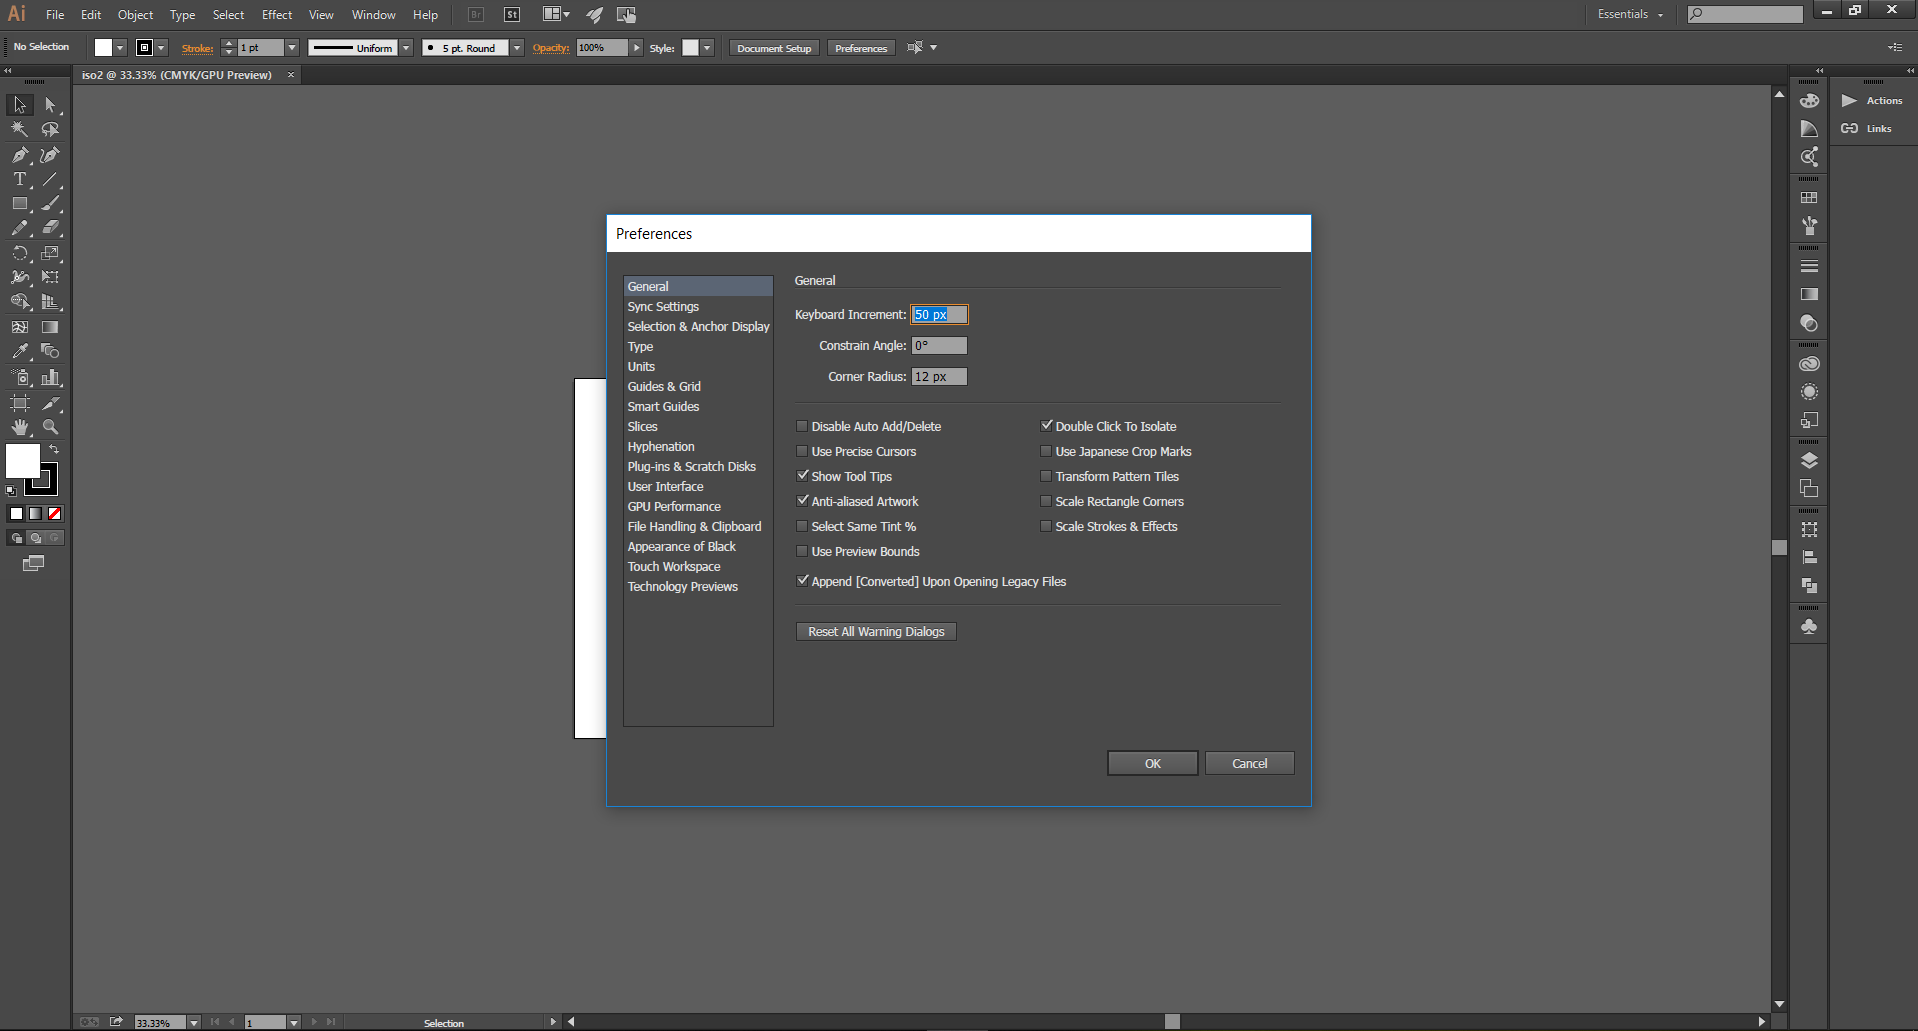Enable Use Precise Cursors
The width and height of the screenshot is (1918, 1031).
[802, 451]
